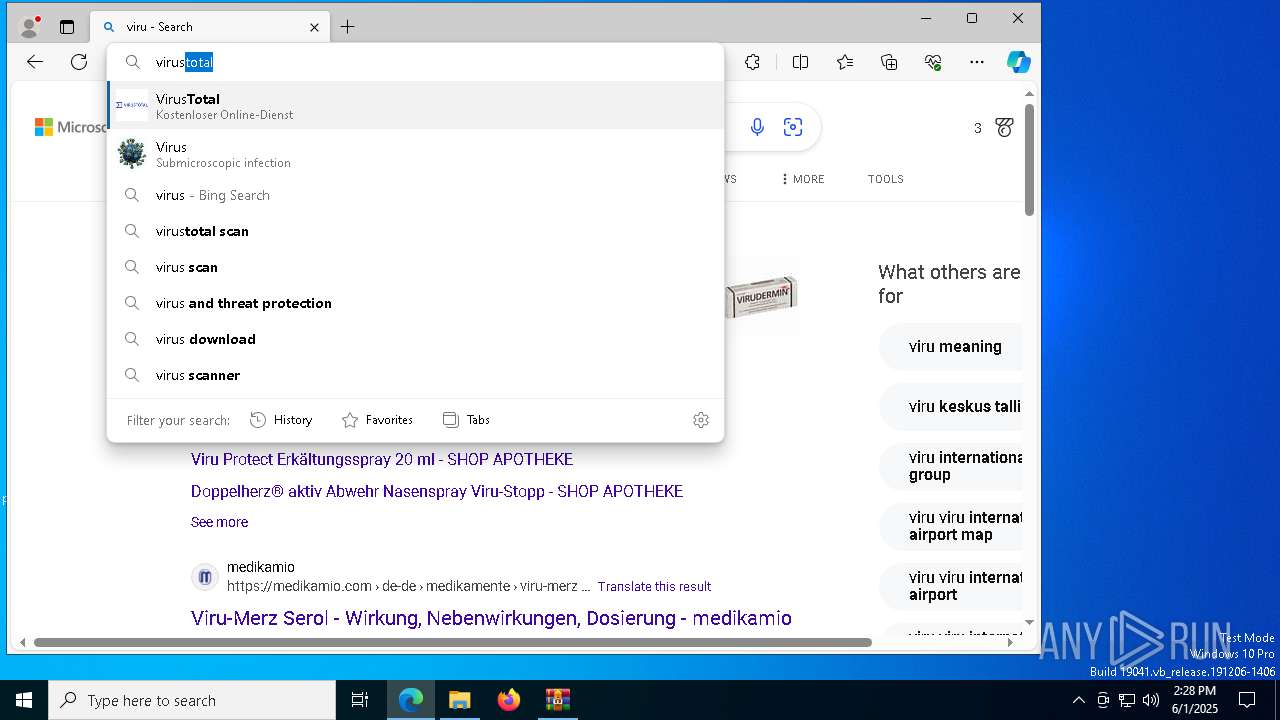Open 'Viru-Merz Serol' medikamio result
Screen dimensions: 1280x720
point(491,618)
